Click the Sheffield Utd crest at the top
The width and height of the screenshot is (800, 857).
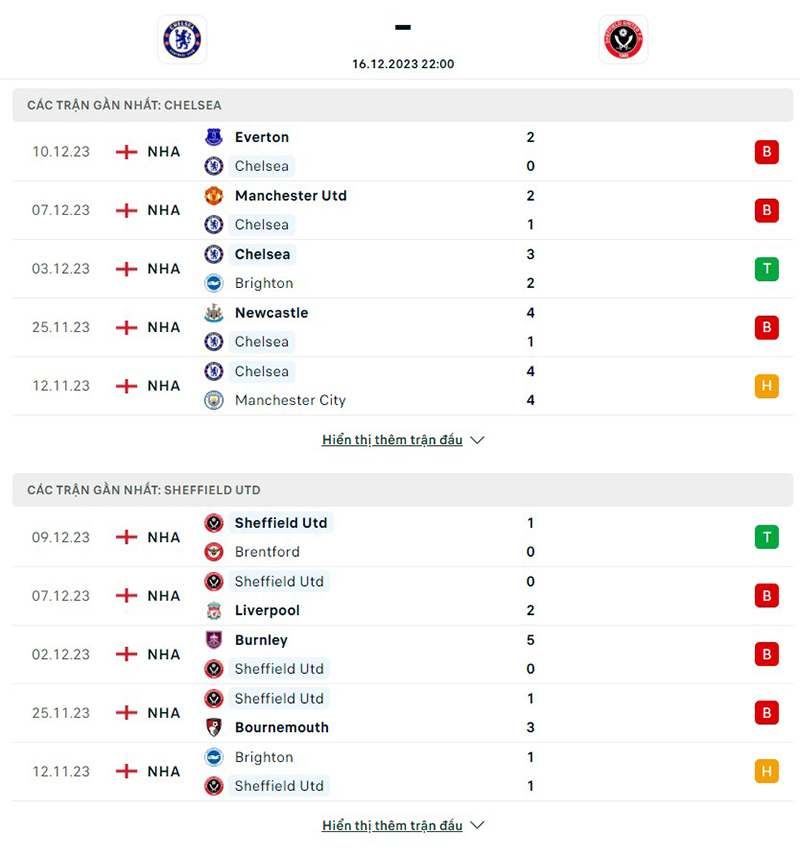[623, 40]
